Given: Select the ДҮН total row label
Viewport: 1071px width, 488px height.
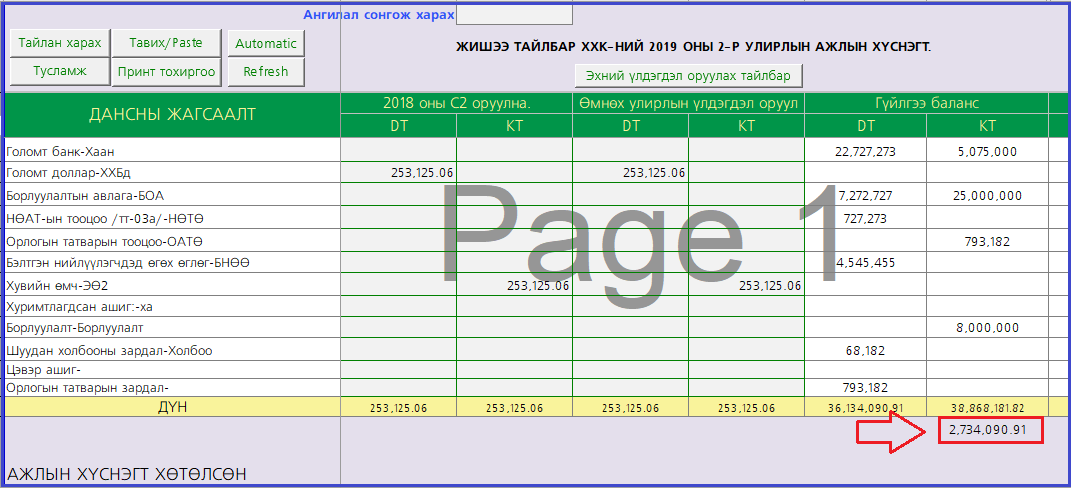Looking at the screenshot, I should 172,407.
